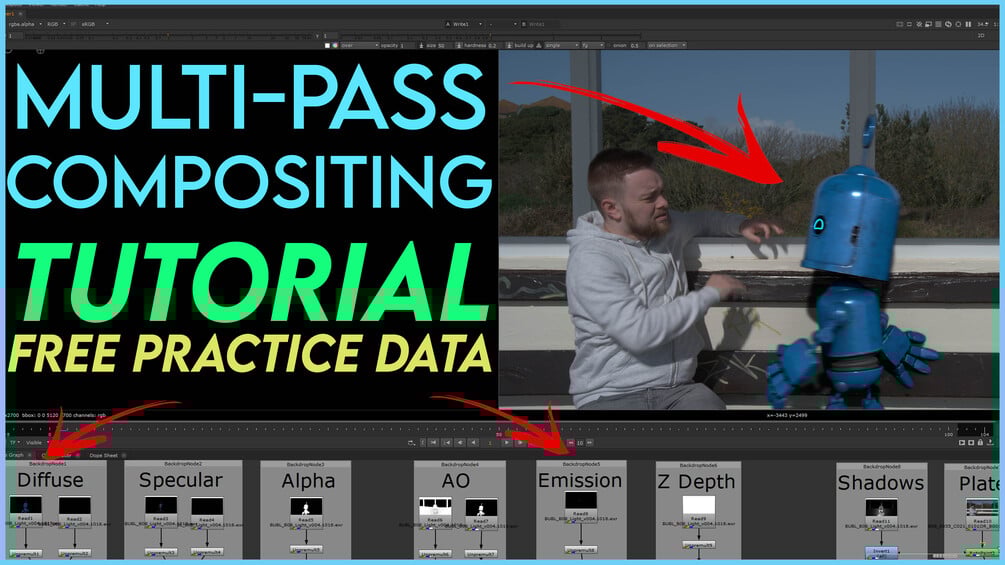1005x565 pixels.
Task: Click the pause viewer updates icon
Action: 968,24
